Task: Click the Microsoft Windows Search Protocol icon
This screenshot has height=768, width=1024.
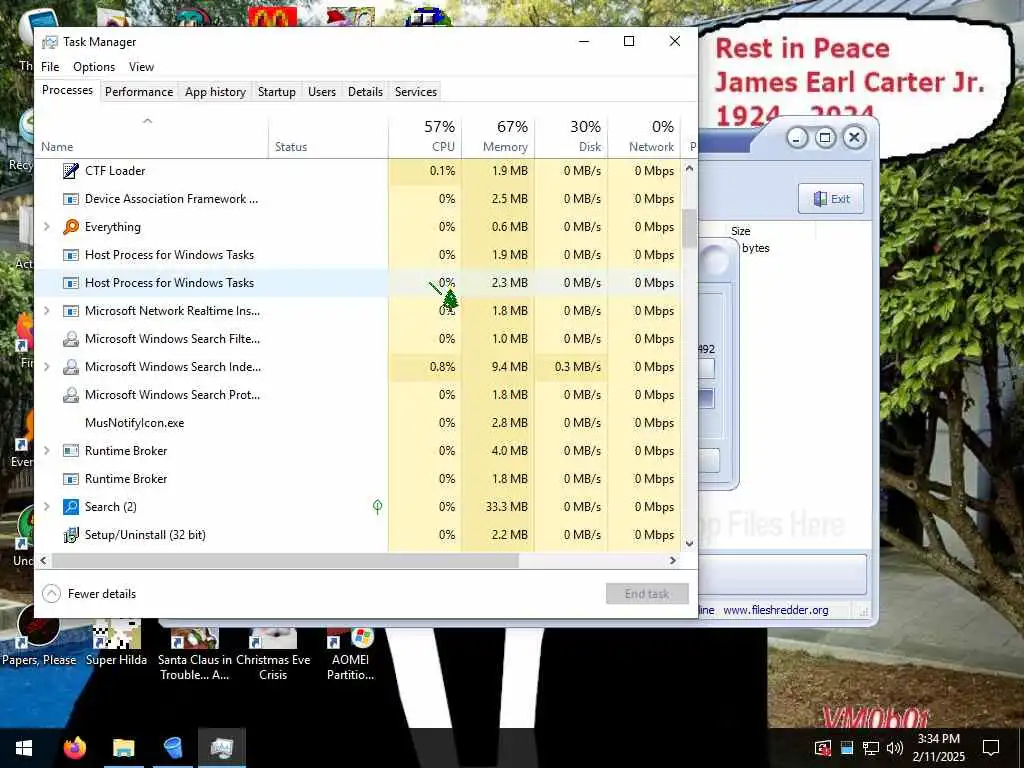Action: [71, 395]
